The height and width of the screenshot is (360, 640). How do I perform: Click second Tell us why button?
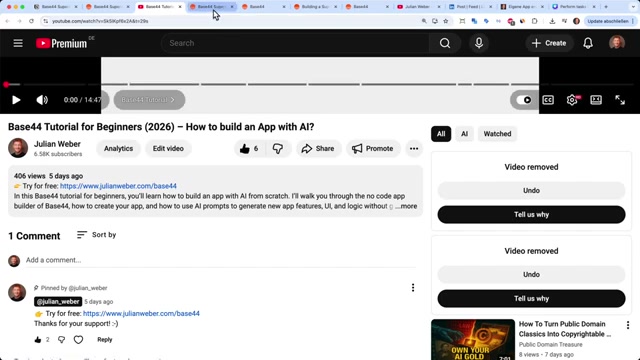point(531,299)
